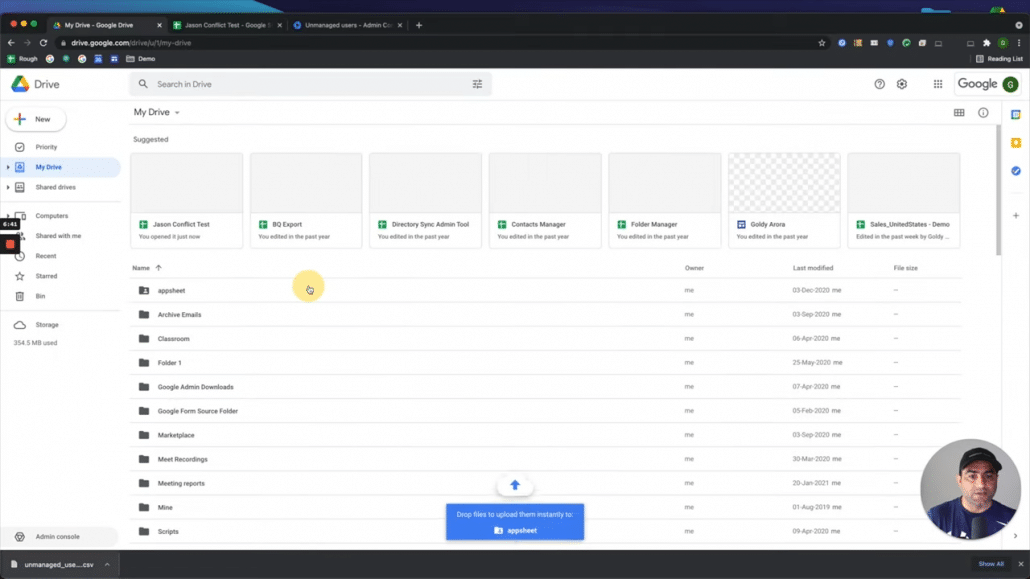The width and height of the screenshot is (1030, 579).
Task: Select the Classroom folder
Action: 545,338
